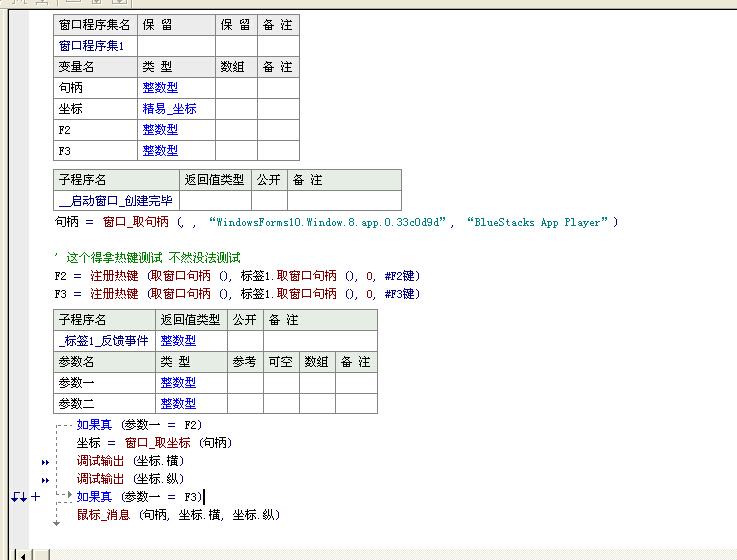Screen dimensions: 737x560
Task: Toggle the 可空 cell for 参数二
Action: point(281,403)
